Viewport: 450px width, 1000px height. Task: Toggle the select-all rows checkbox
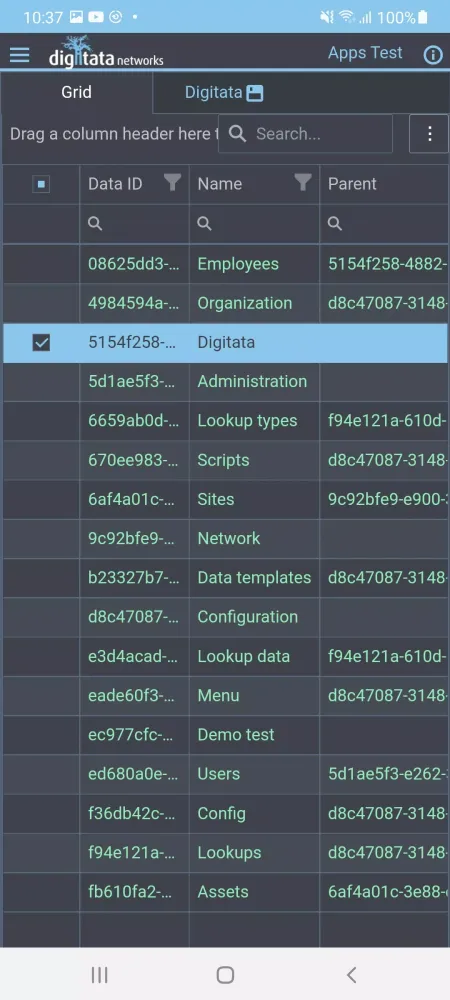(x=41, y=184)
